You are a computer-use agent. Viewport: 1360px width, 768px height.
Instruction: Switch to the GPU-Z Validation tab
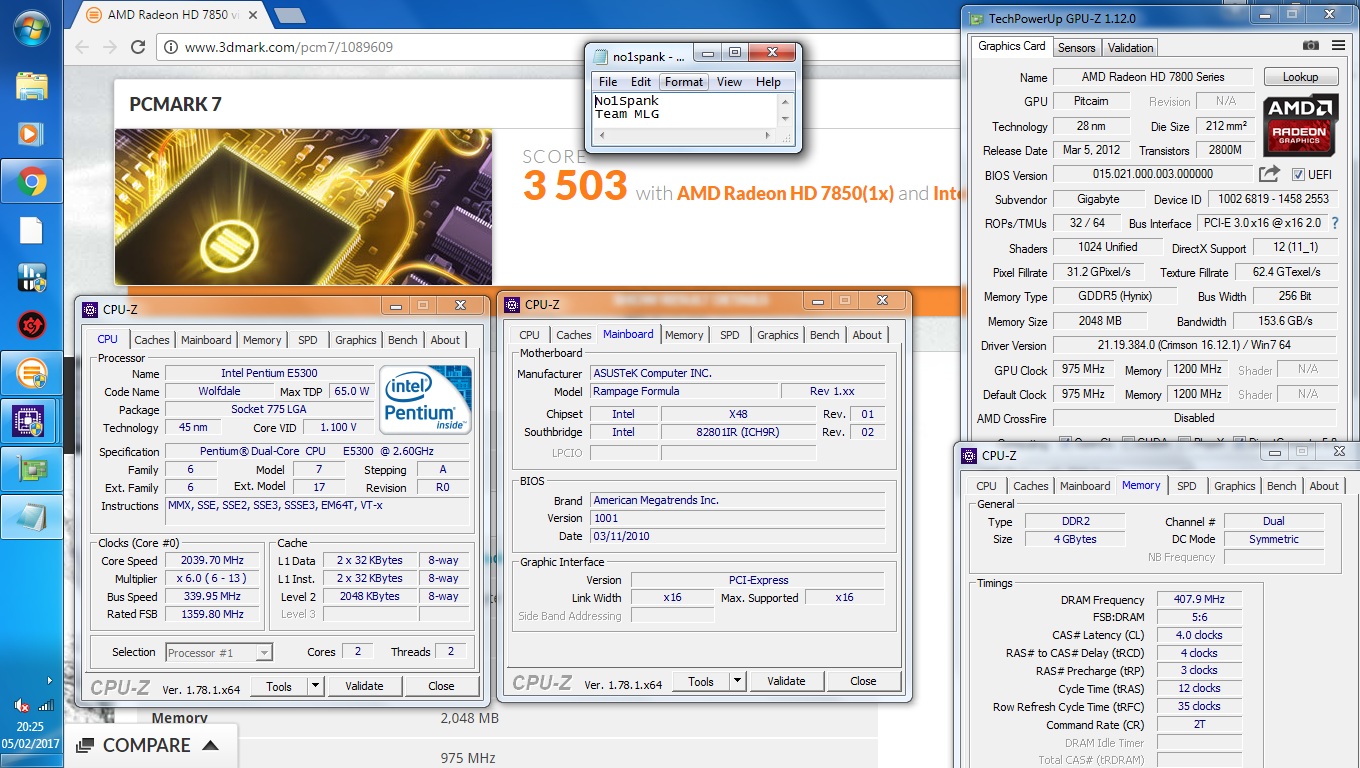click(x=1130, y=47)
